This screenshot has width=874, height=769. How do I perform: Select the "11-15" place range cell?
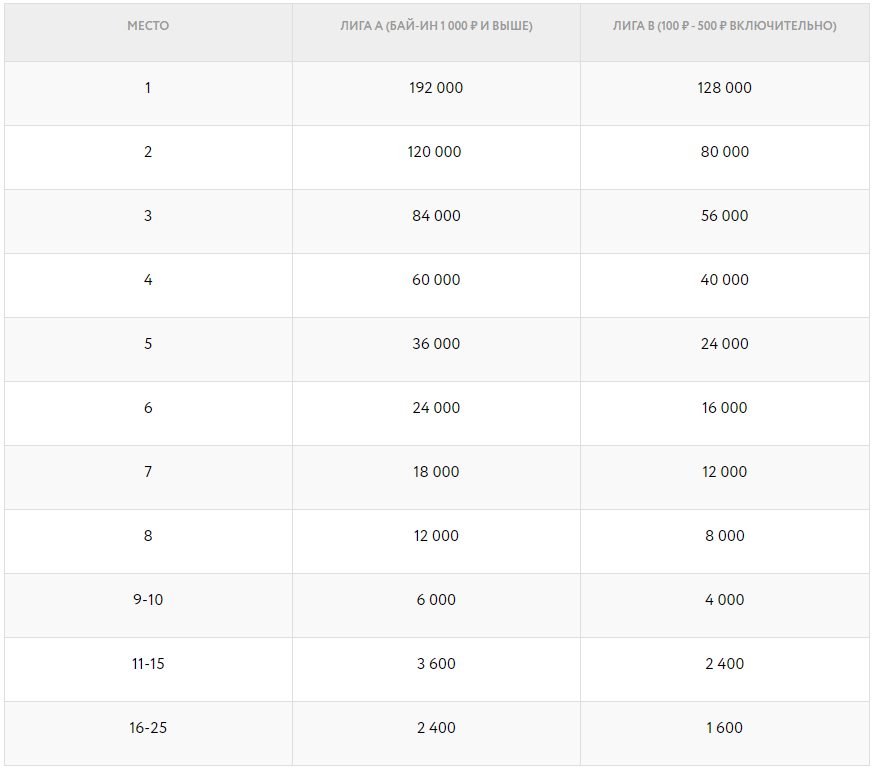pyautogui.click(x=148, y=664)
